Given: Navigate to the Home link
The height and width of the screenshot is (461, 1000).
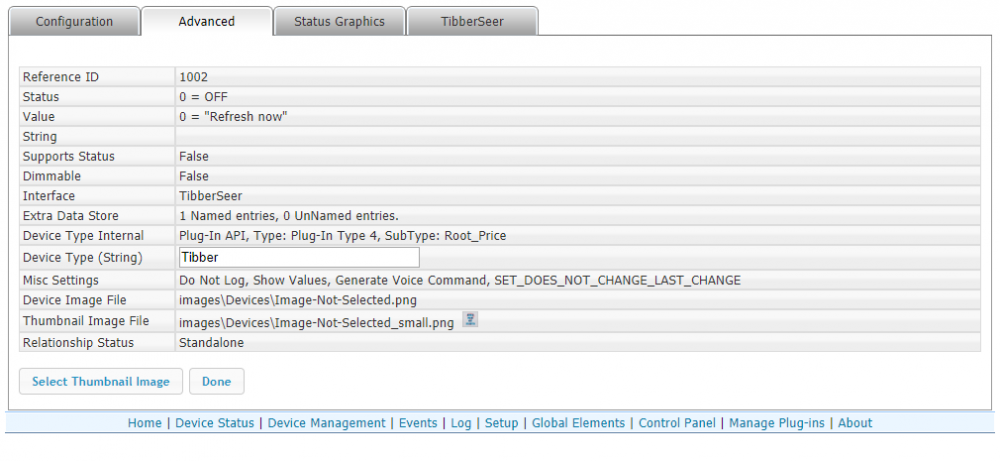Looking at the screenshot, I should [144, 423].
